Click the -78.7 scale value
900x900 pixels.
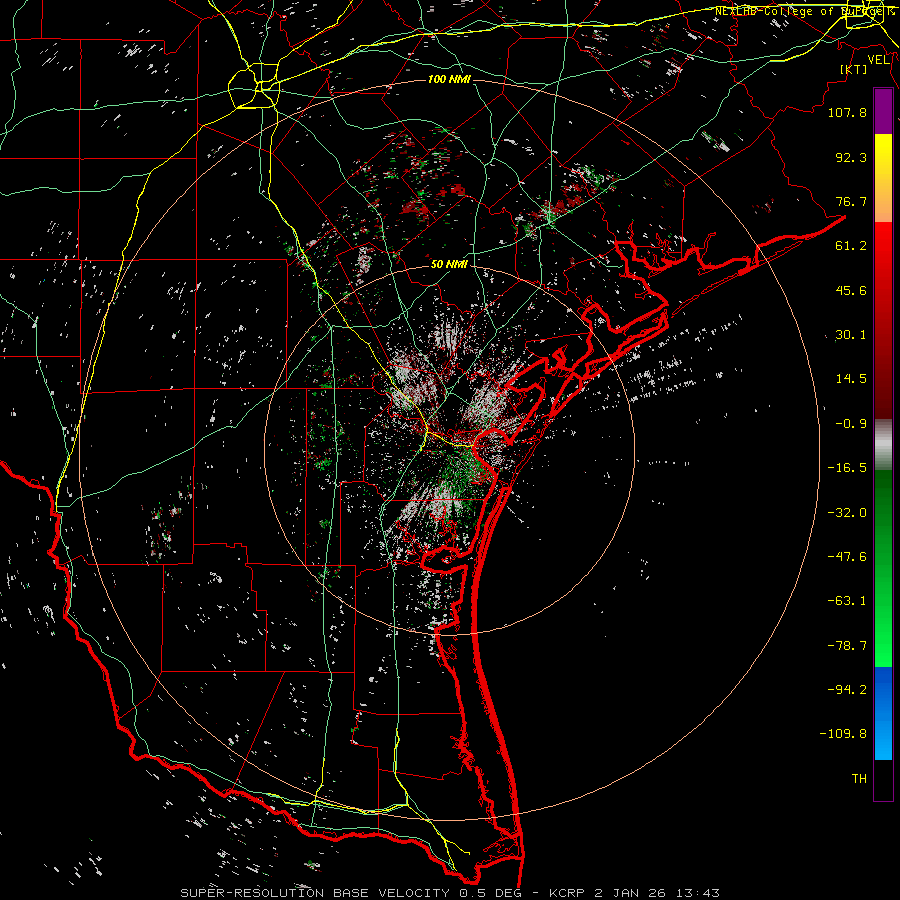click(x=847, y=646)
